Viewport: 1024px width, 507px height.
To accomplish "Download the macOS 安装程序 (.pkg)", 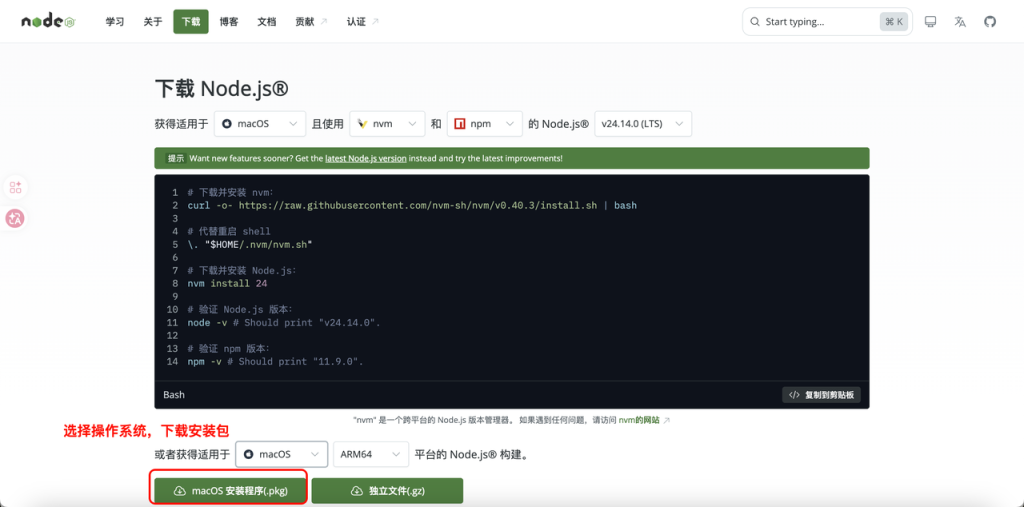I will click(229, 491).
